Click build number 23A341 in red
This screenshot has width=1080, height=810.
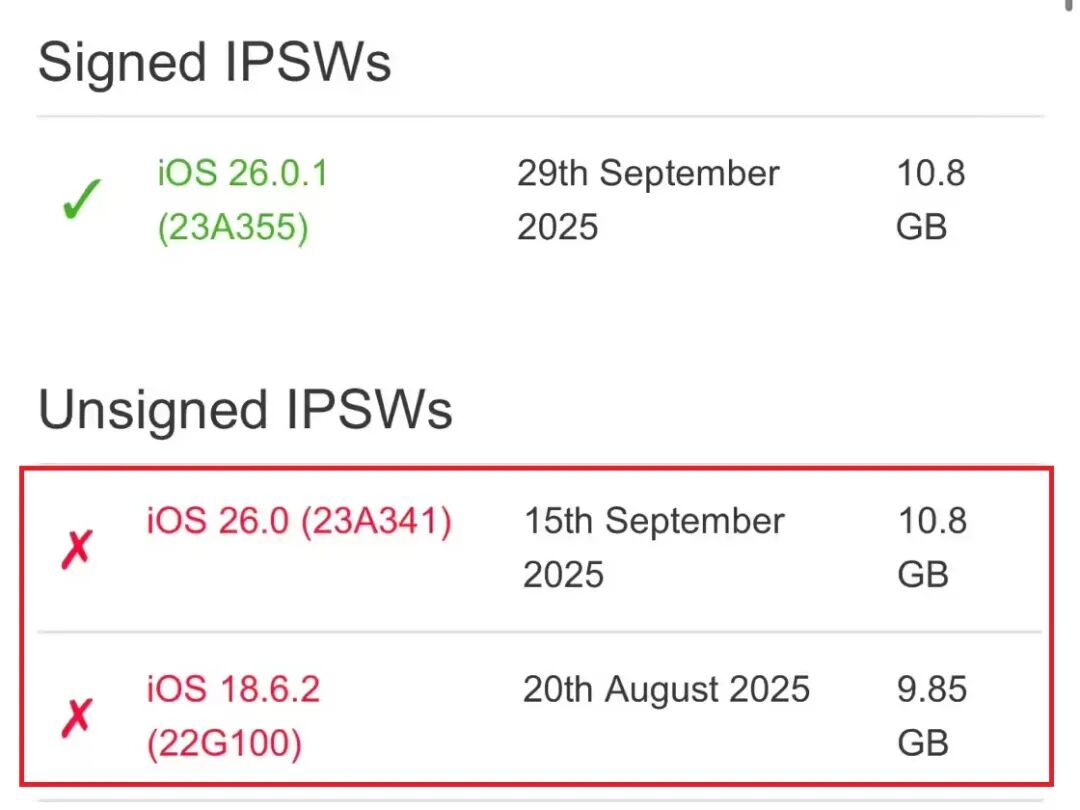377,521
